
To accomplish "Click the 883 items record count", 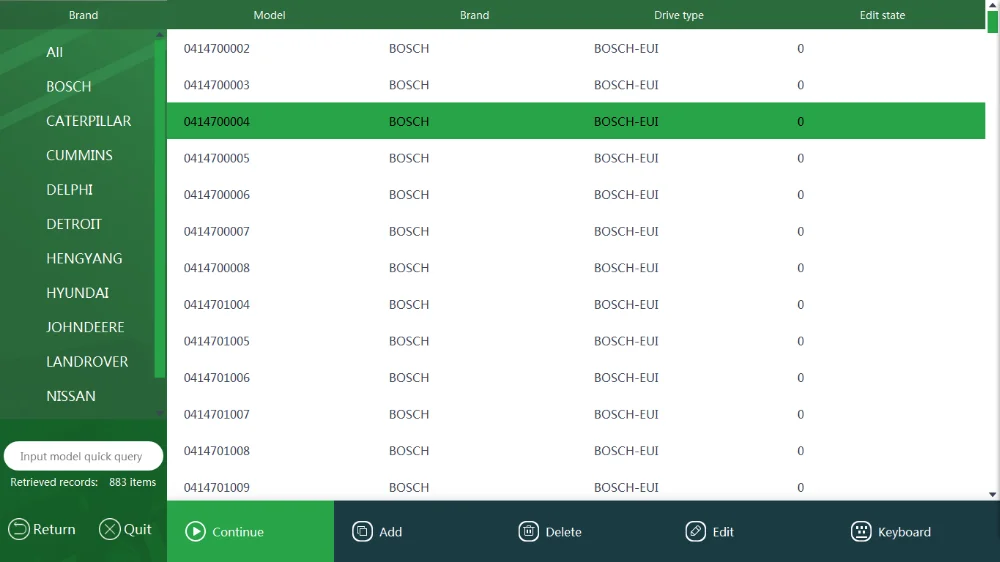I will (132, 482).
